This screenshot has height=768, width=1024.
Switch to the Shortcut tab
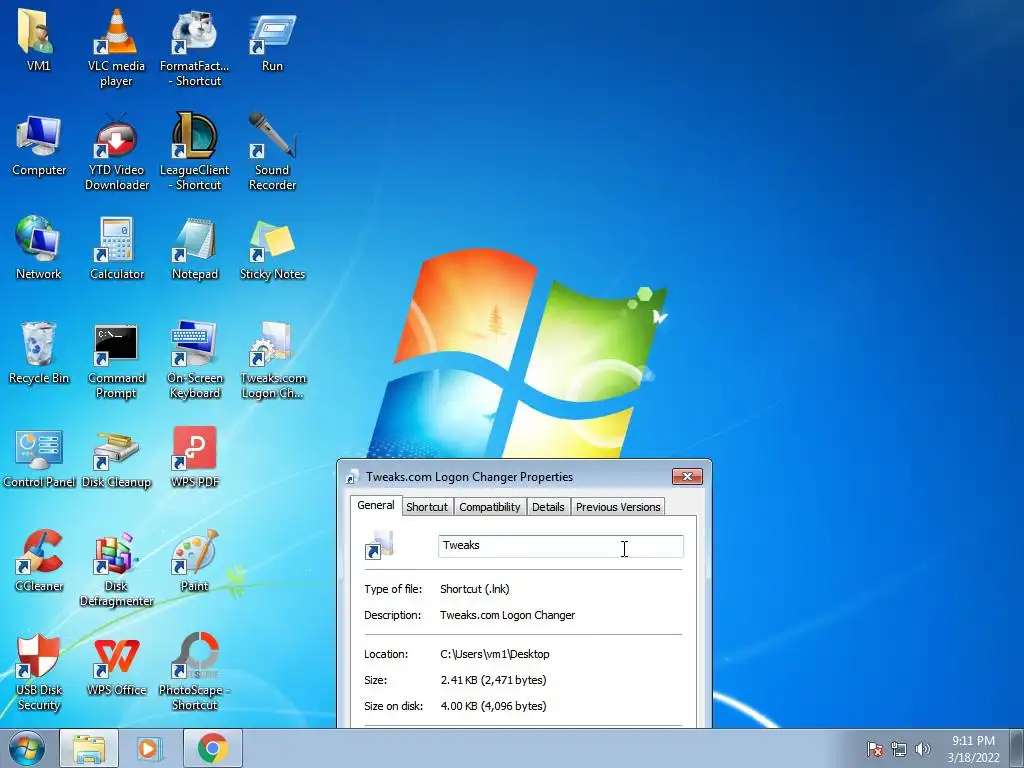click(427, 507)
